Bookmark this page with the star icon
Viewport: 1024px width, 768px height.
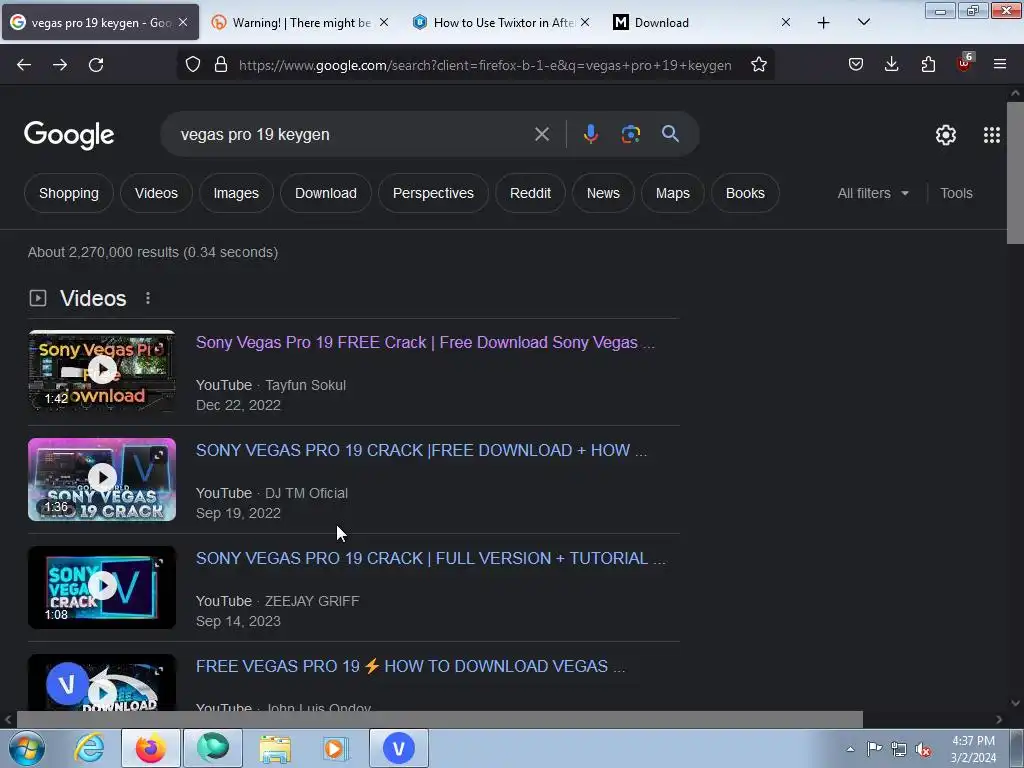758,65
